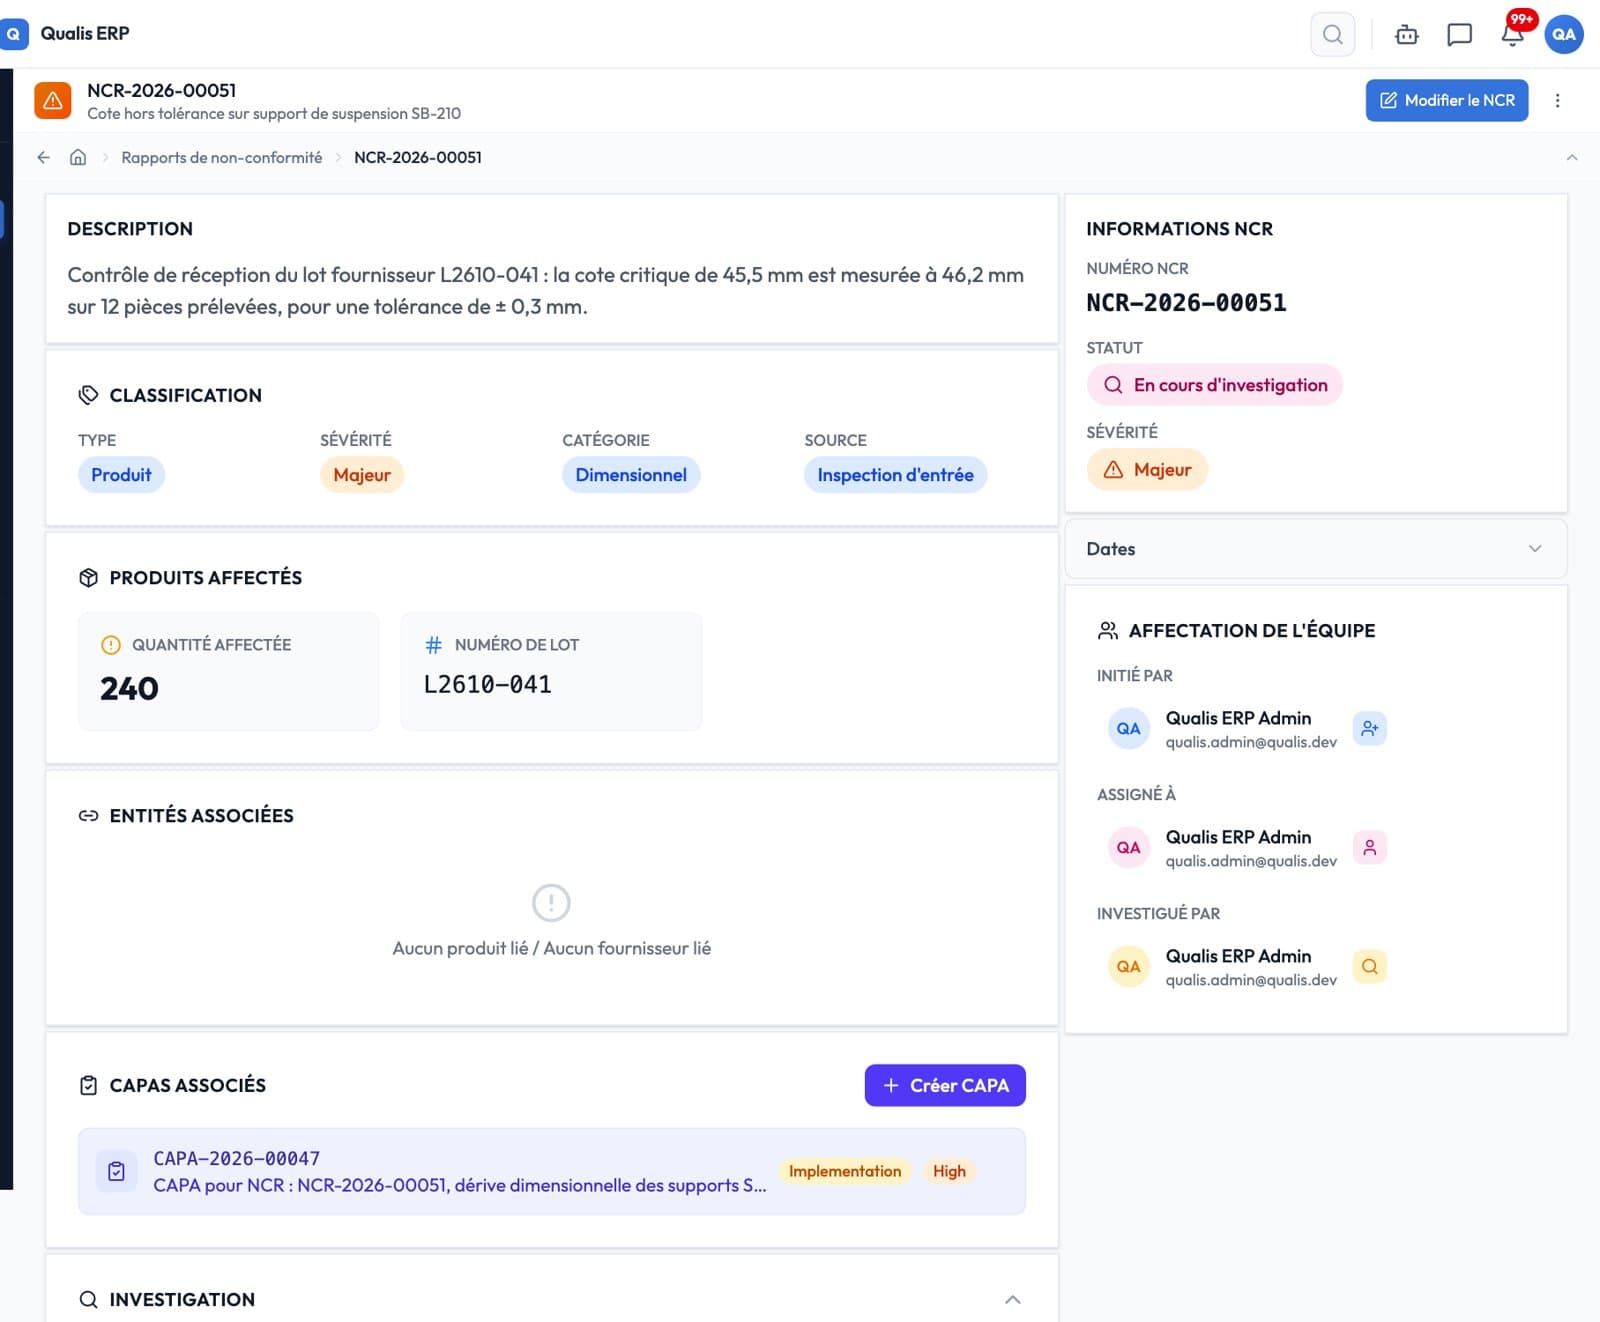Click the Créer CAPA button
This screenshot has height=1322, width=1600.
tap(945, 1085)
